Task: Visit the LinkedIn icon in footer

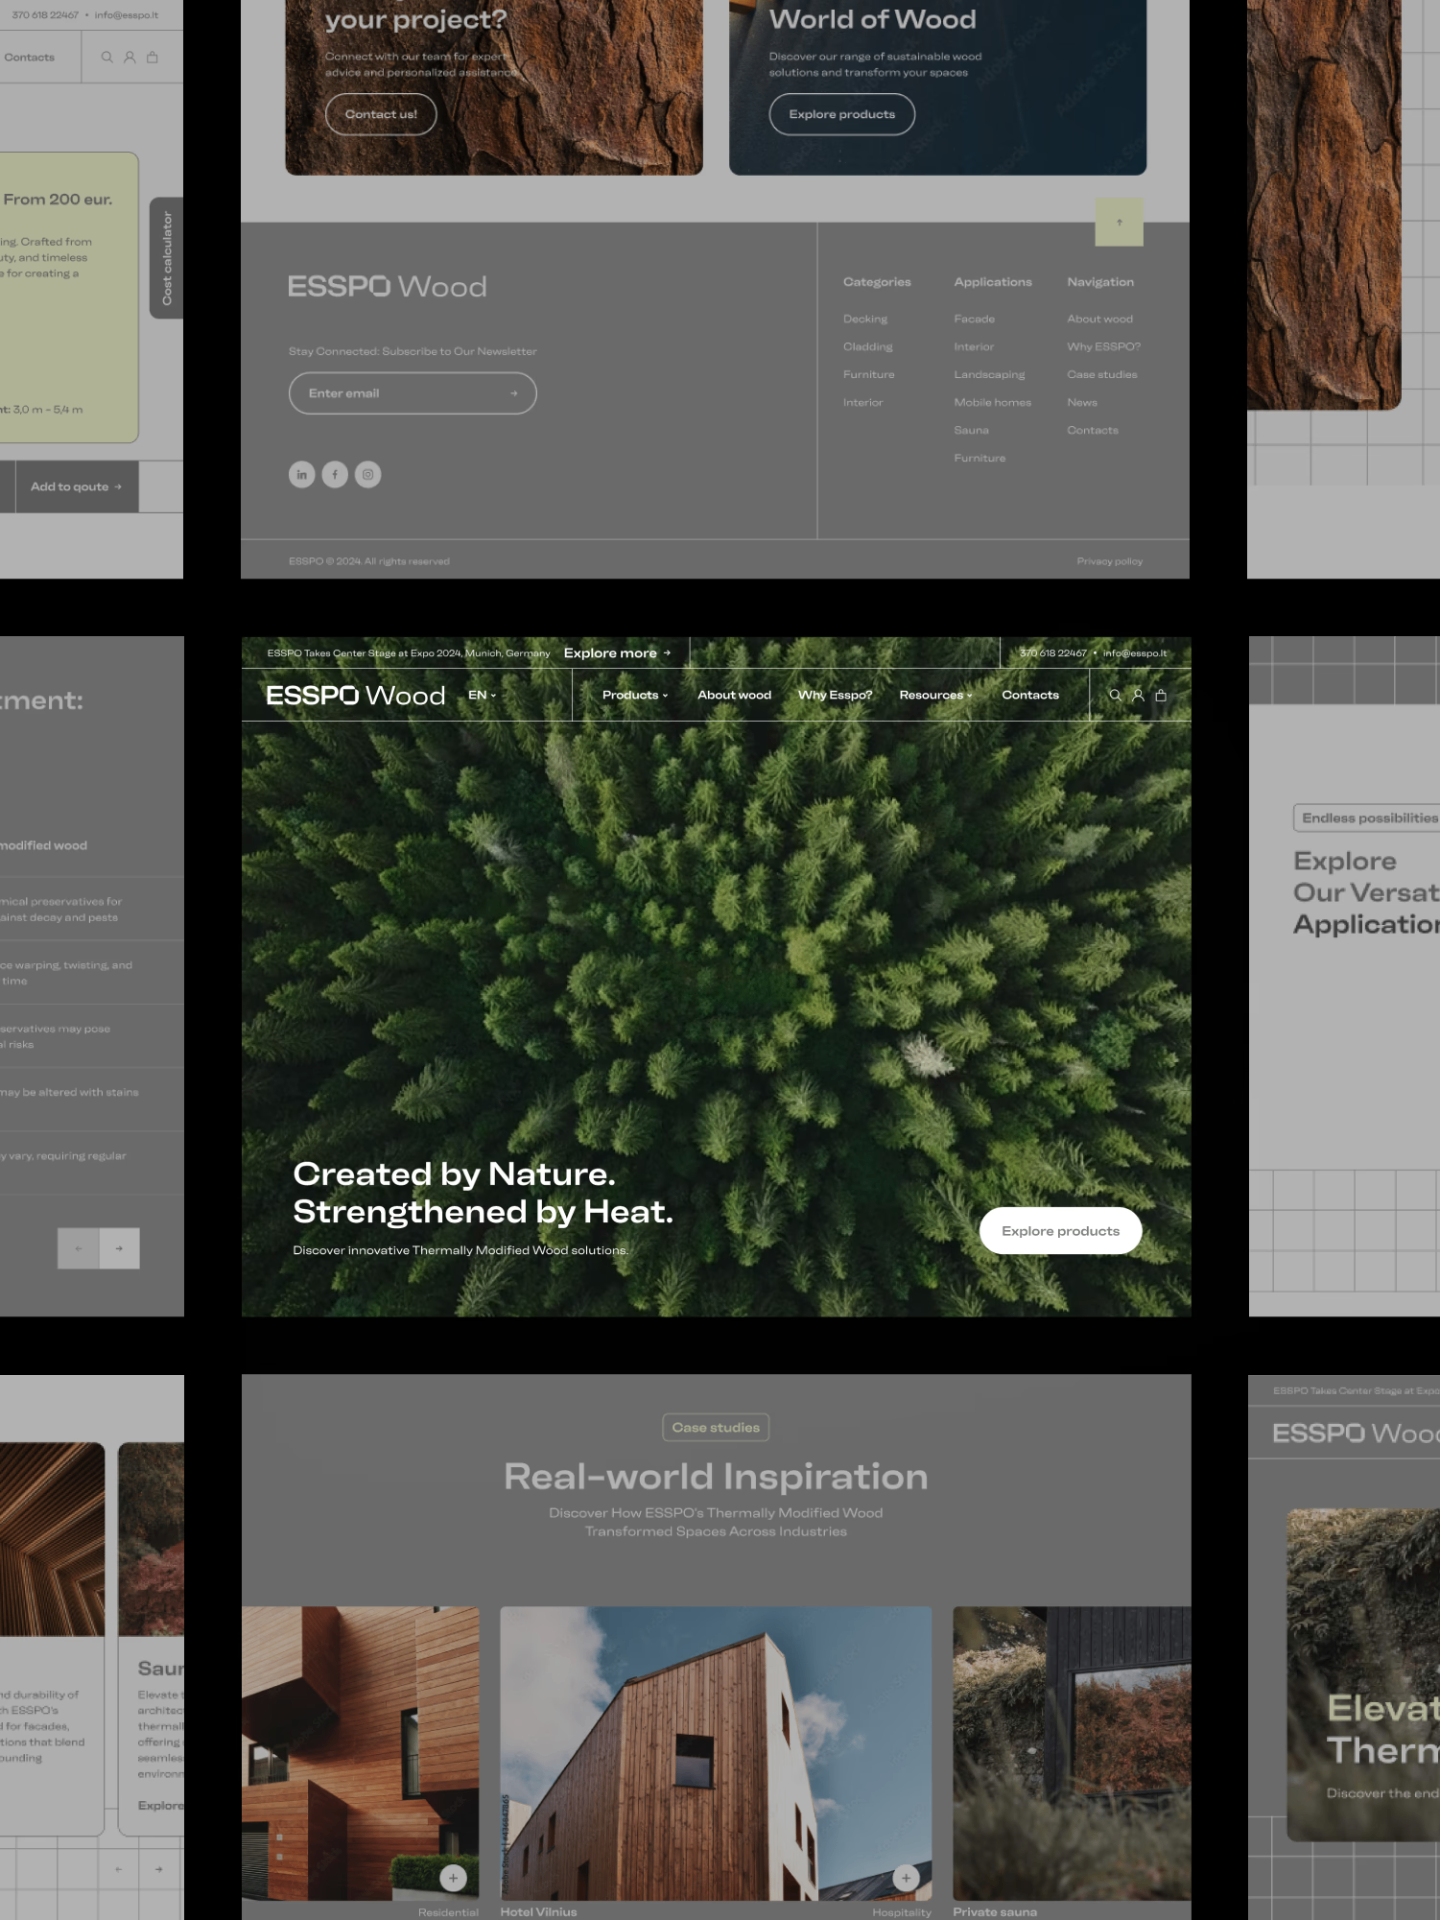Action: (302, 474)
